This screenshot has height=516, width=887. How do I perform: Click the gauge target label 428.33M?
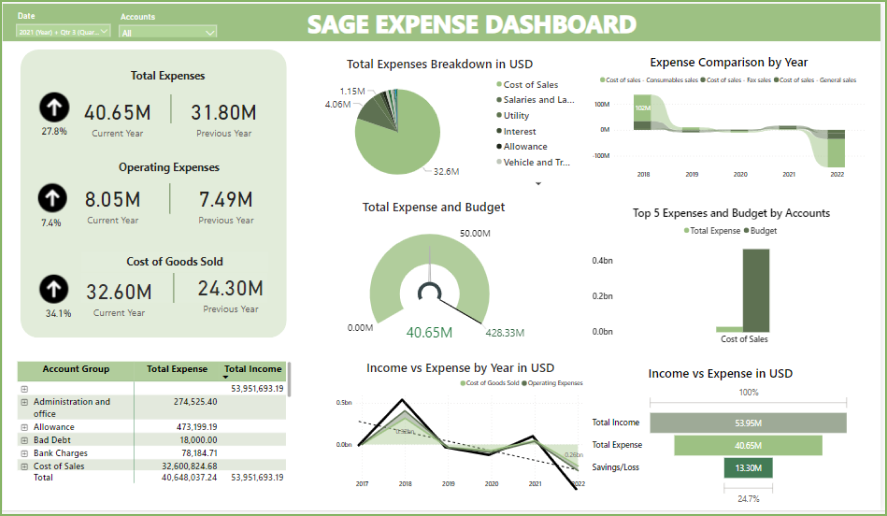coord(505,333)
